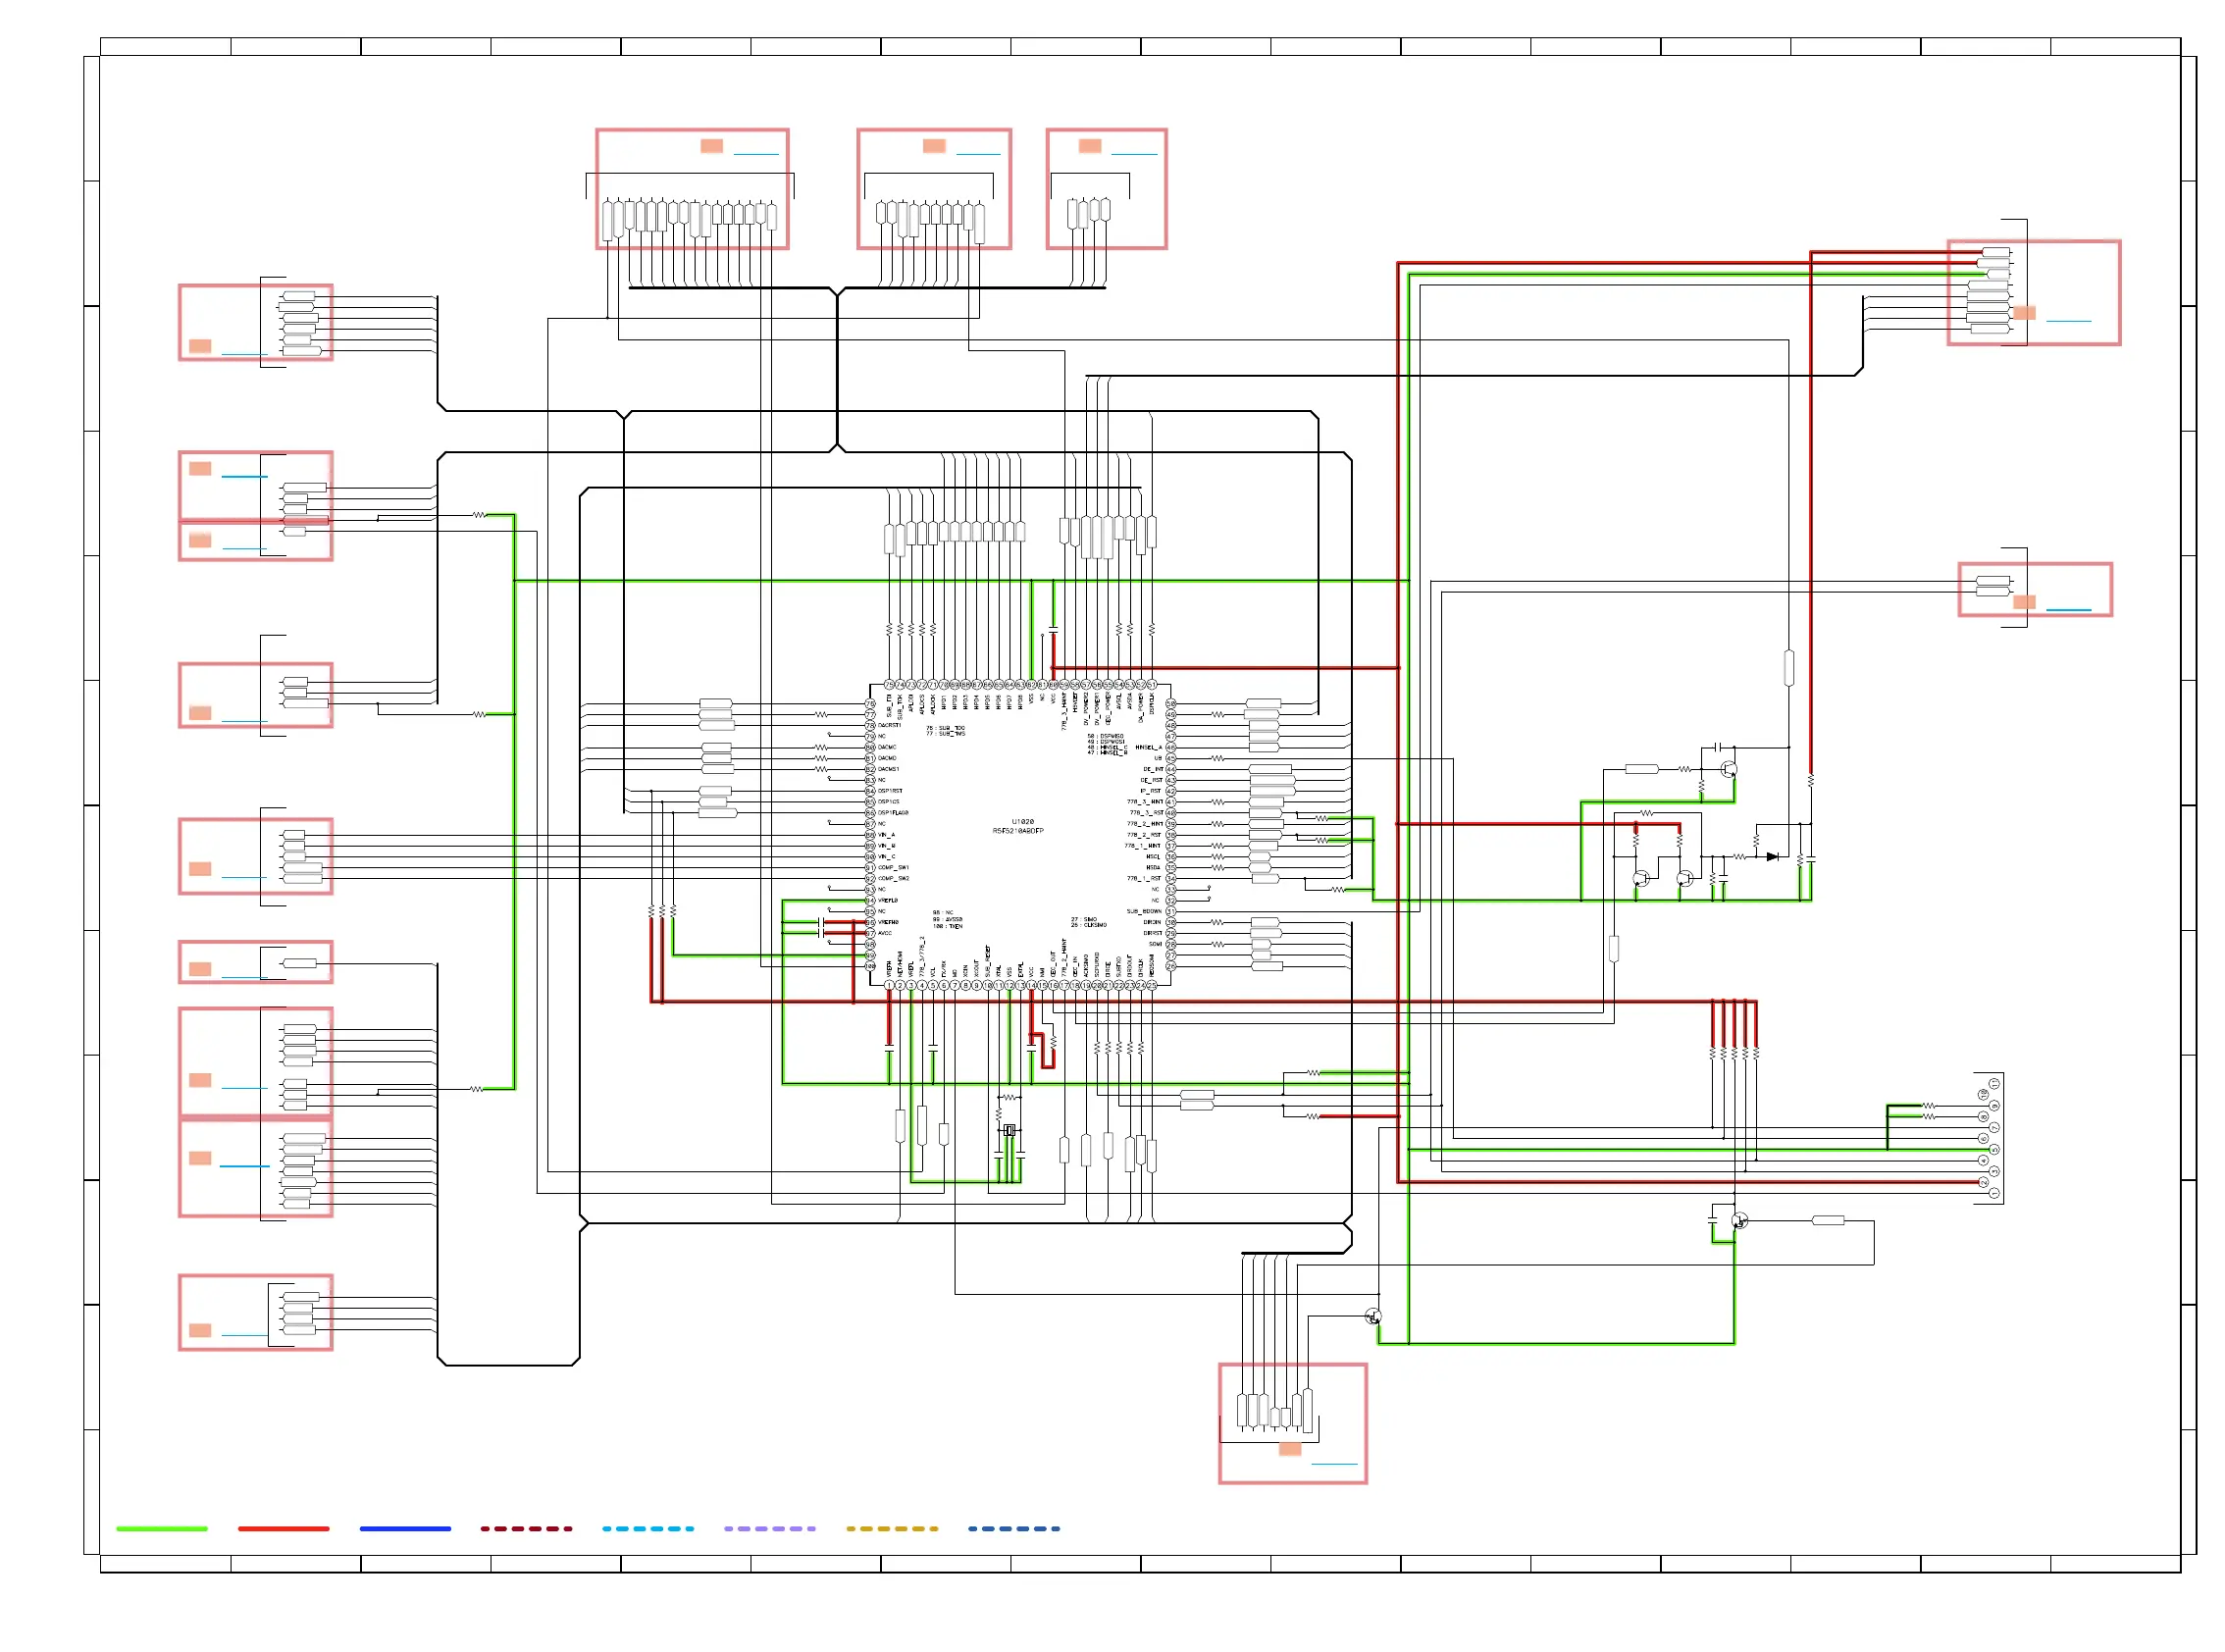Click connector pin 5 on green wire
The width and height of the screenshot is (2225, 1652).
[x=1994, y=1150]
